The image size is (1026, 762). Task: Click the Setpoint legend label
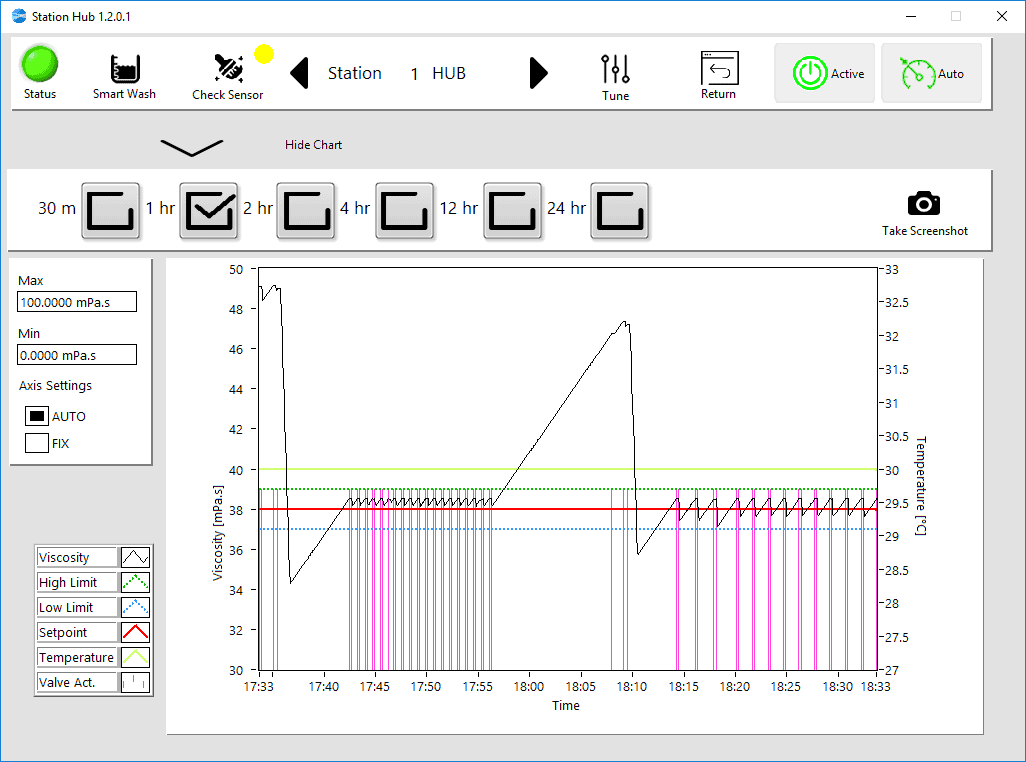click(x=77, y=632)
